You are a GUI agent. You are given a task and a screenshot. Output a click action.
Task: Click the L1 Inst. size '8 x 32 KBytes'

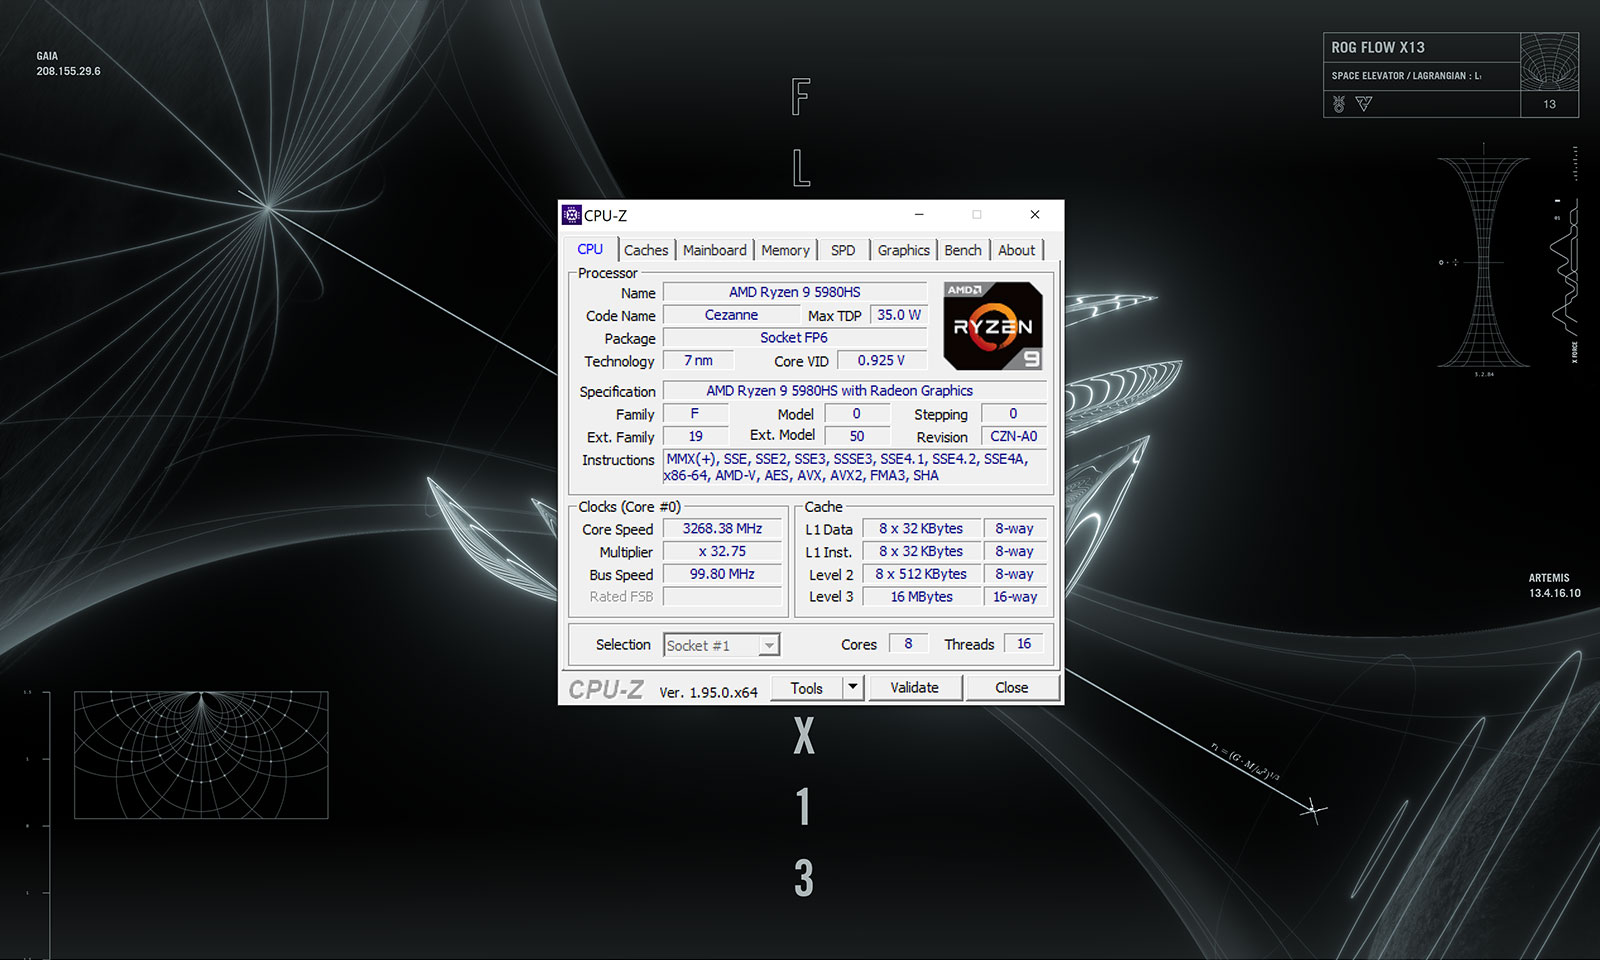click(x=921, y=552)
